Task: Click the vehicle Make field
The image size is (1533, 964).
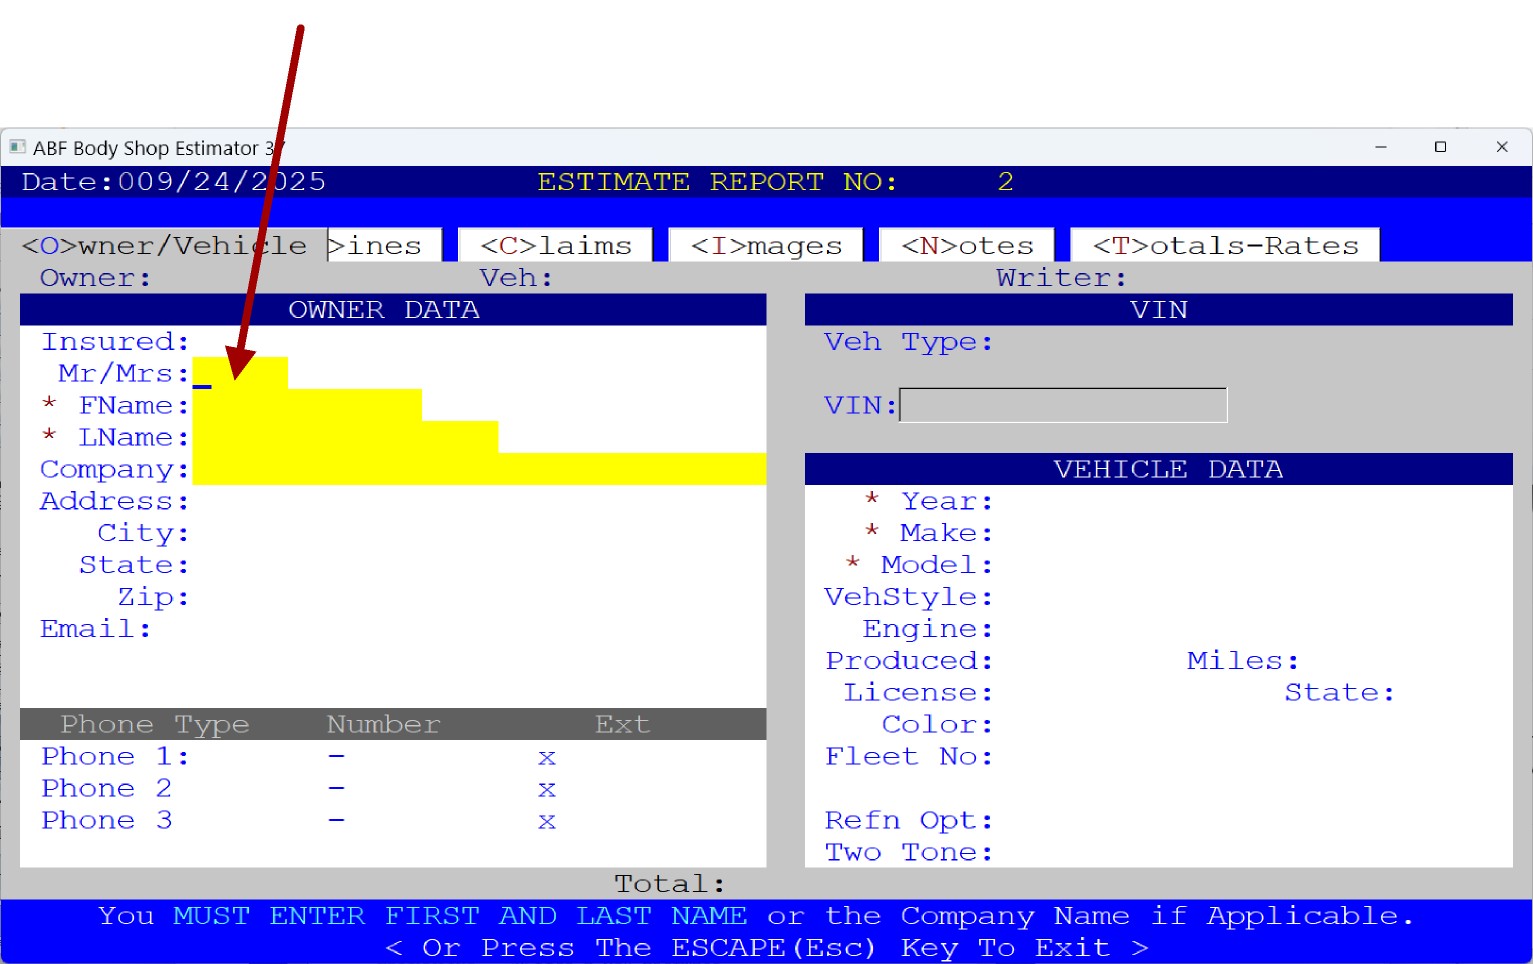Action: [x=1100, y=533]
